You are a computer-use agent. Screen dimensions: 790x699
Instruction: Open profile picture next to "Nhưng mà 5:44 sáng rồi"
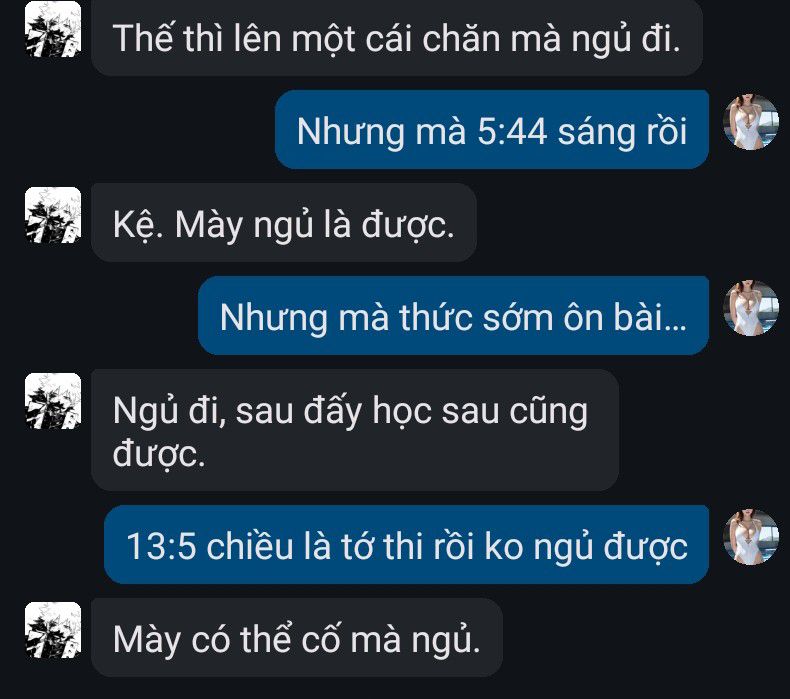click(x=751, y=122)
